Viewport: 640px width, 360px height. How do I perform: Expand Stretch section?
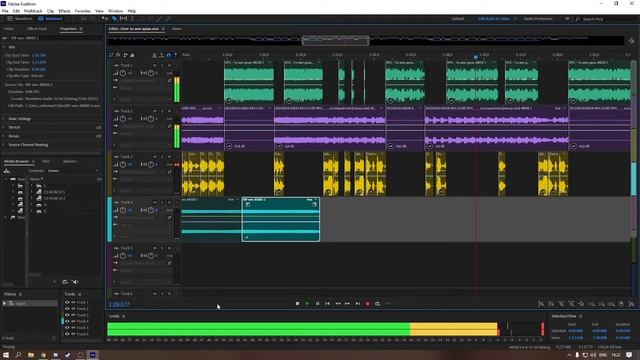[x=4, y=127]
